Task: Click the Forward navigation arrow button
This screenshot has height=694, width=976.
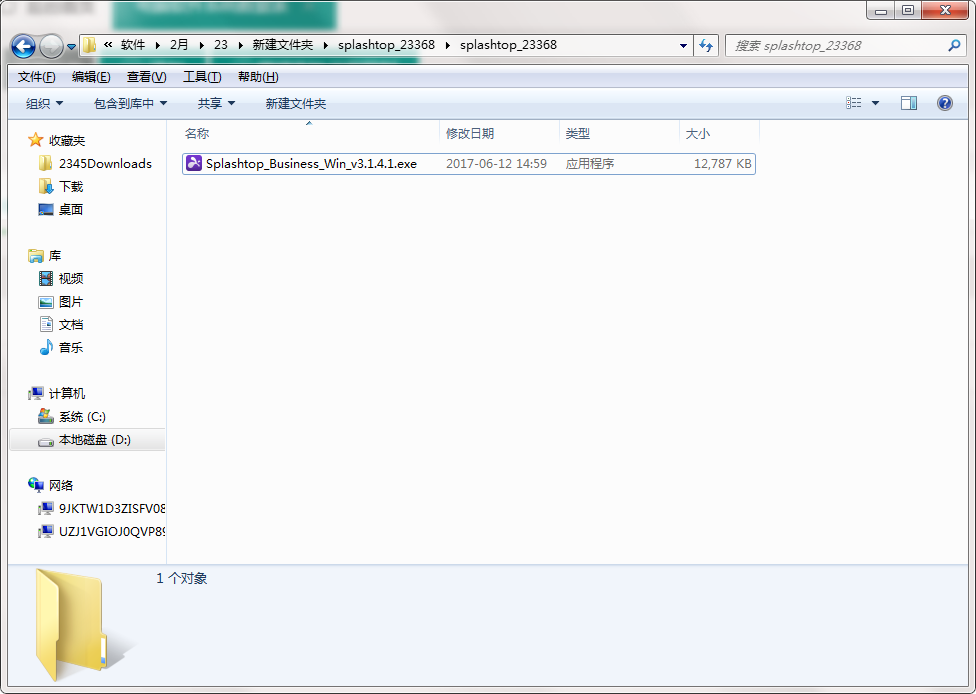Action: [x=51, y=46]
